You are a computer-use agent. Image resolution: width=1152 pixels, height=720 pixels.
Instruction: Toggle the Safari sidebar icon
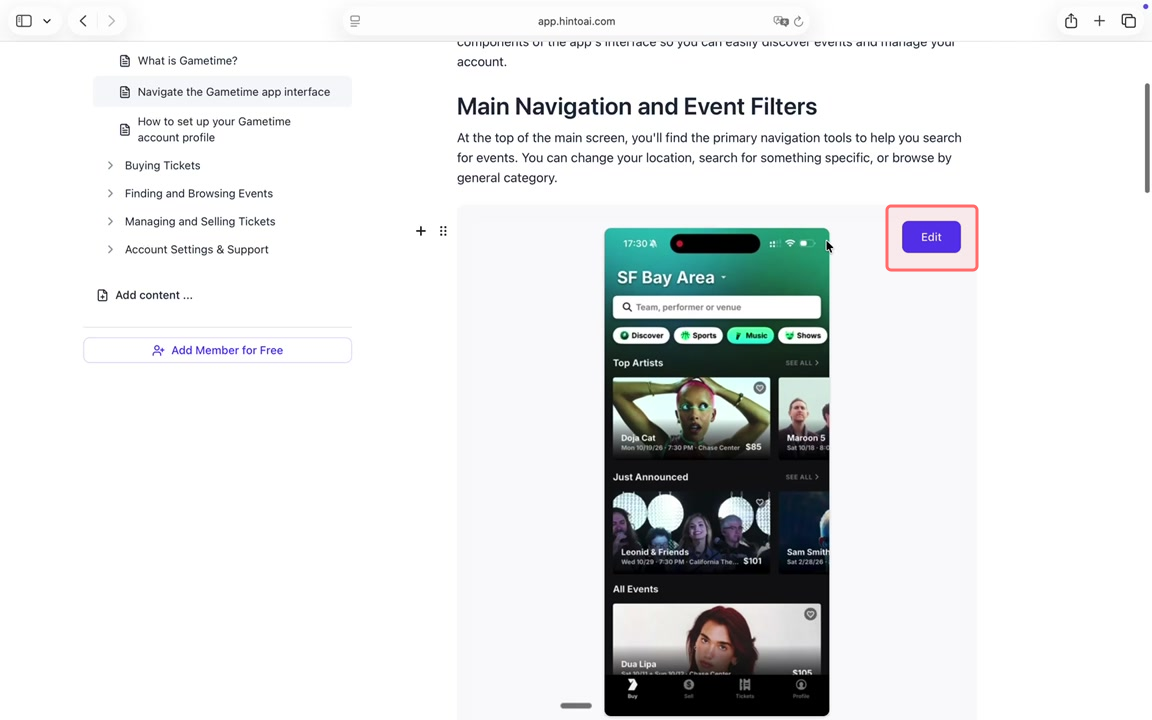[x=24, y=21]
